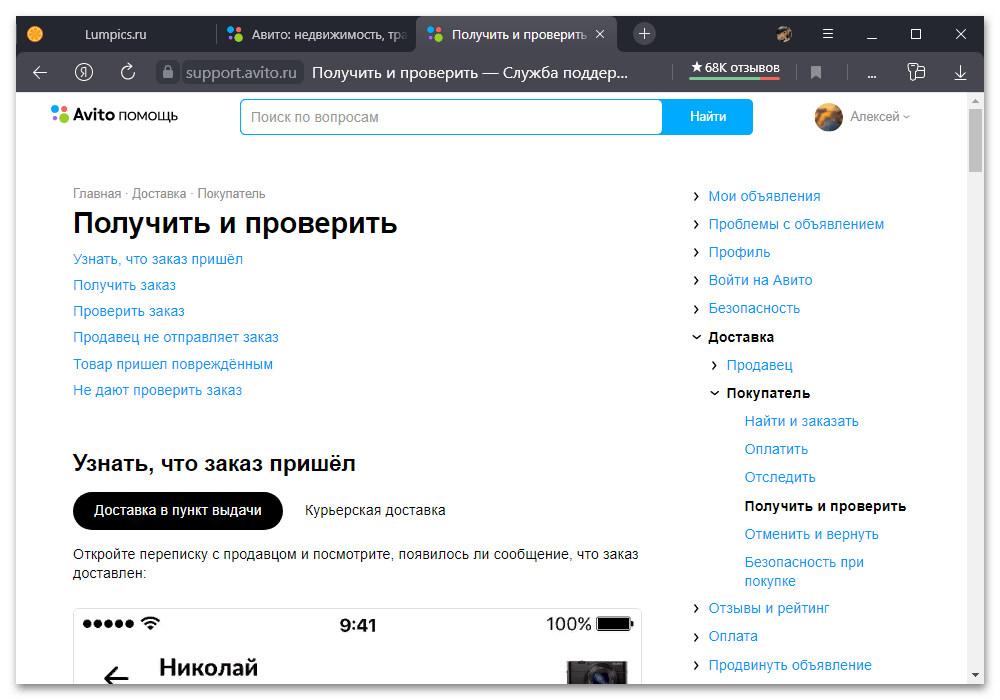Click the Avito помощь logo
Screen dimensions: 1000x700
[x=114, y=115]
